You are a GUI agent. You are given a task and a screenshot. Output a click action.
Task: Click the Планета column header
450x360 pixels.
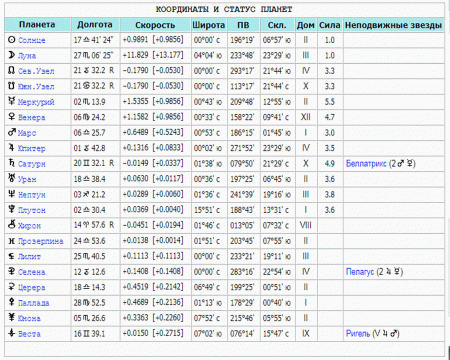click(37, 25)
